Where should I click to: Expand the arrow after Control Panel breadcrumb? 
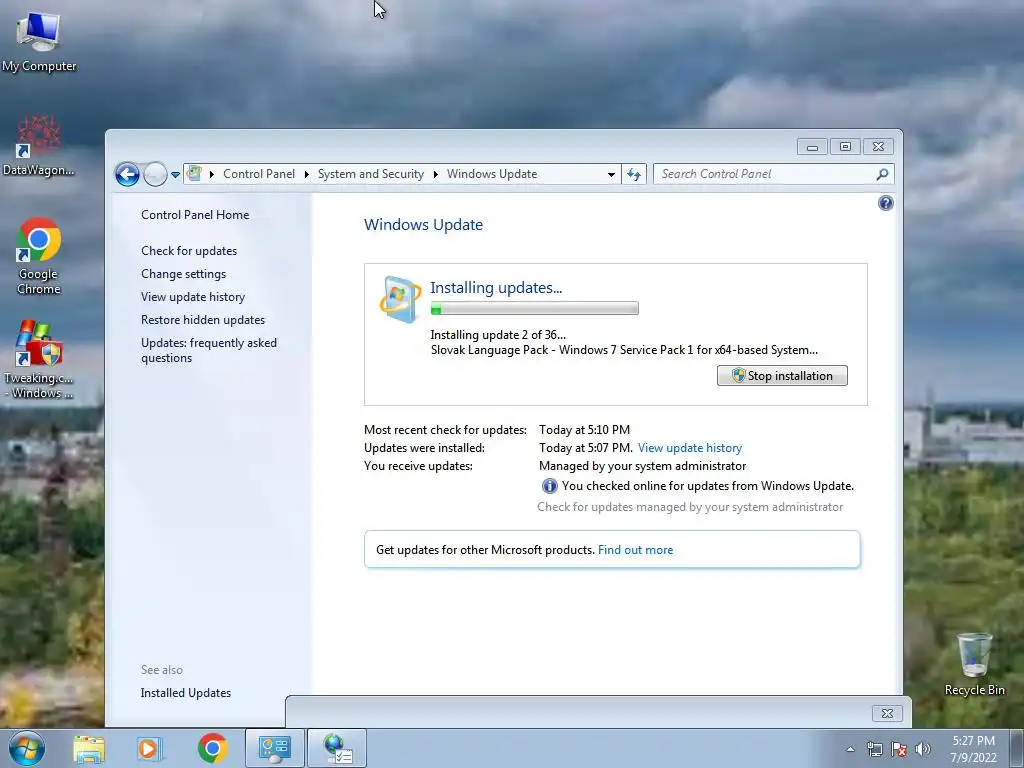[306, 174]
